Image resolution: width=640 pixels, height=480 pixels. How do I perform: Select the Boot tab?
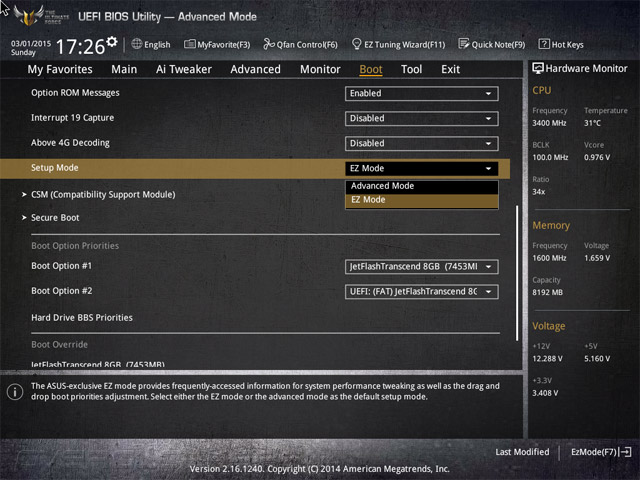(371, 69)
